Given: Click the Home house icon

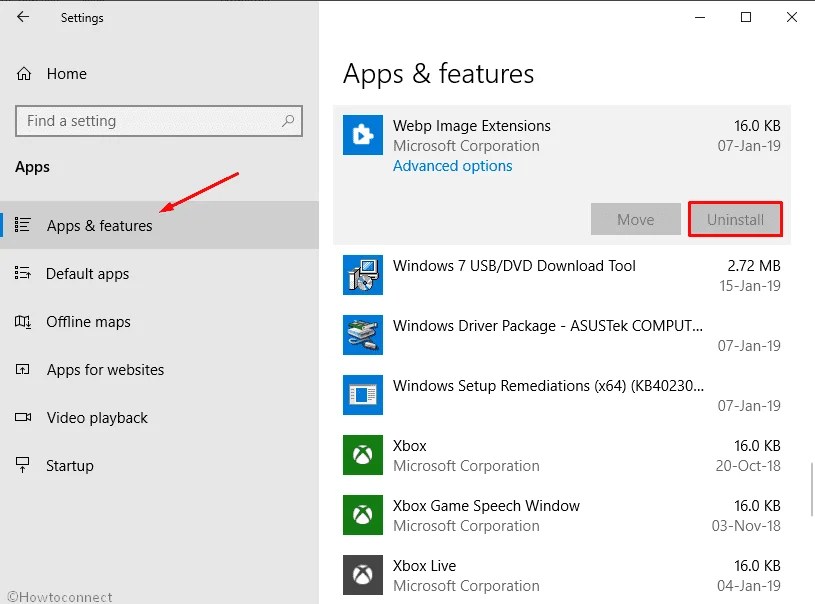Looking at the screenshot, I should point(22,73).
